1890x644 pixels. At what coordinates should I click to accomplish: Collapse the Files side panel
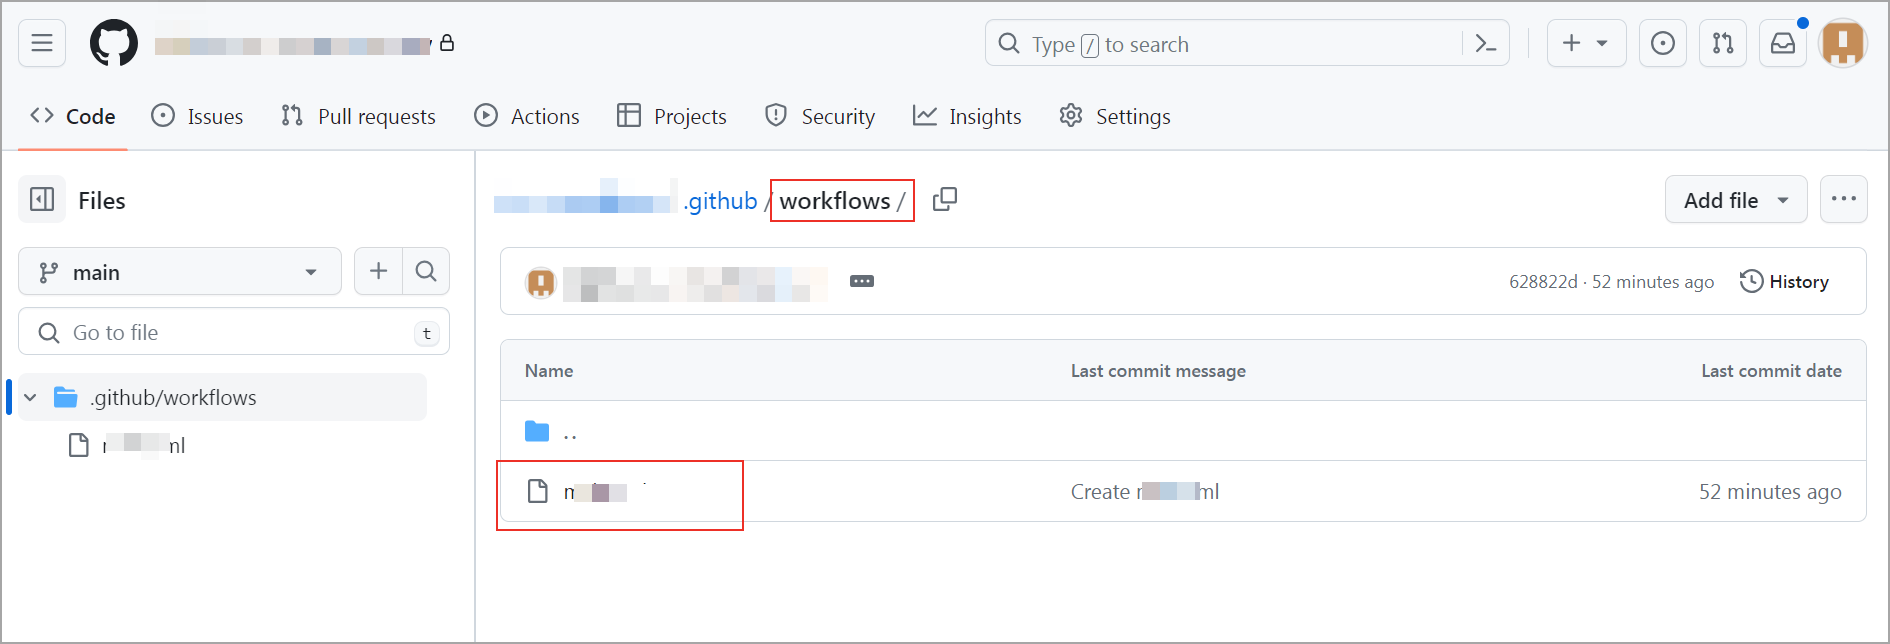(x=42, y=200)
